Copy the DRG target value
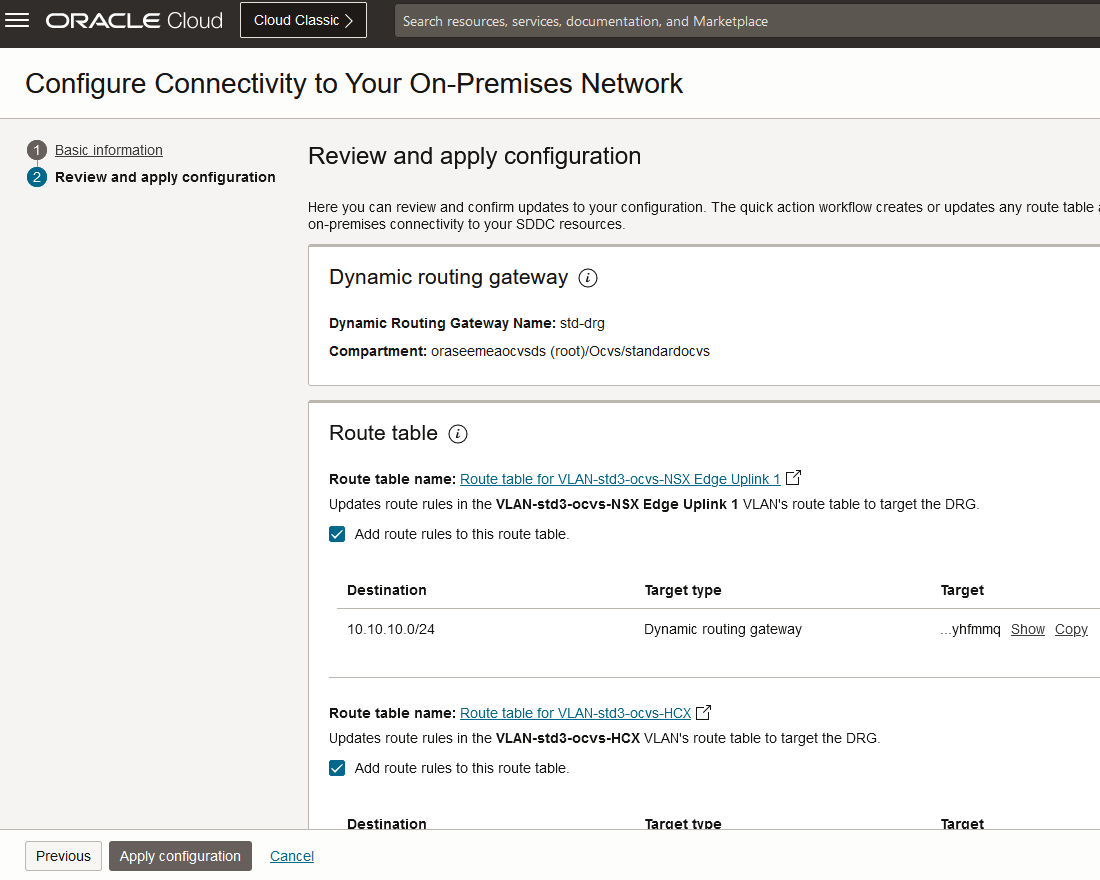 (1071, 629)
